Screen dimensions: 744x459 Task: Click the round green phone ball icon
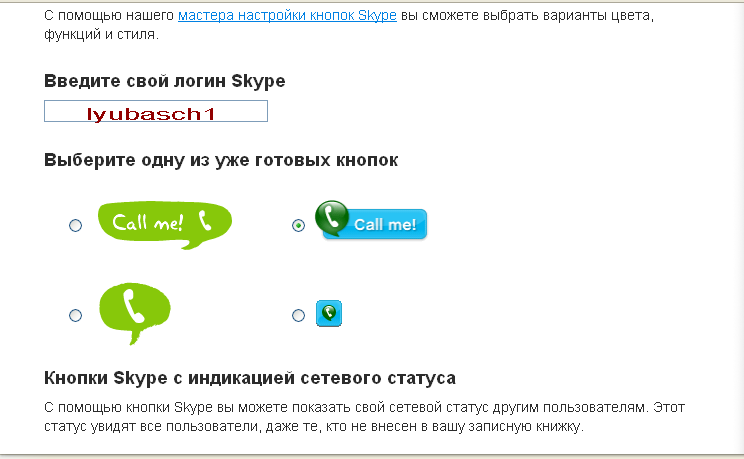coord(332,217)
